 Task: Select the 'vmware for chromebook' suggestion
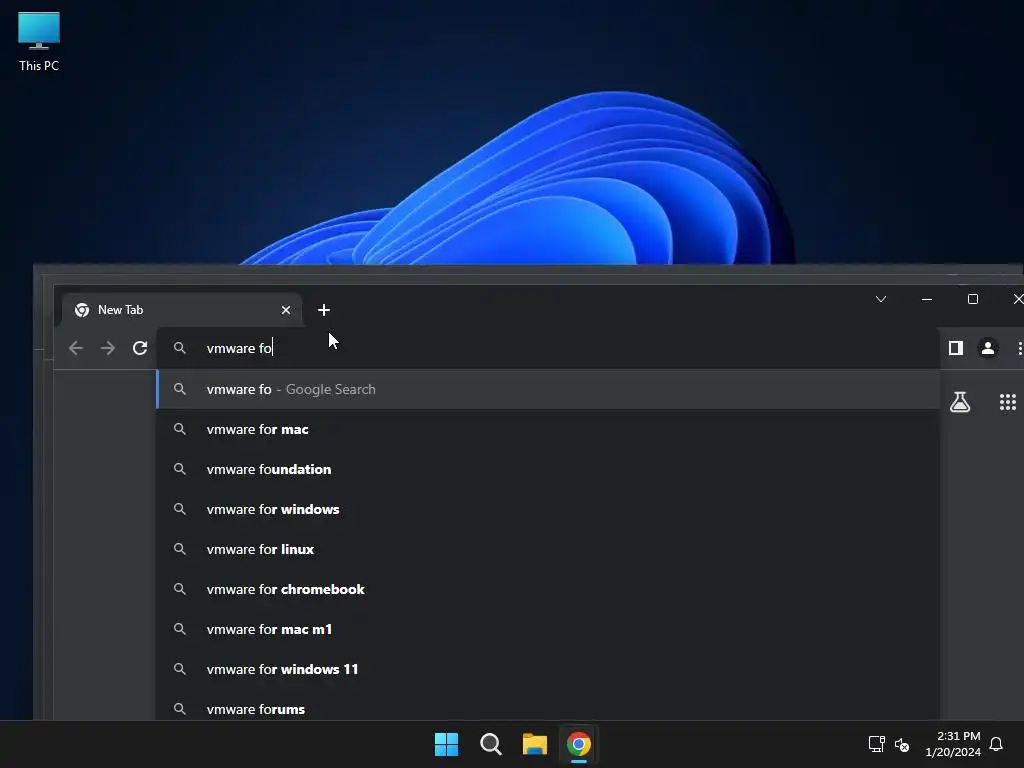point(548,589)
